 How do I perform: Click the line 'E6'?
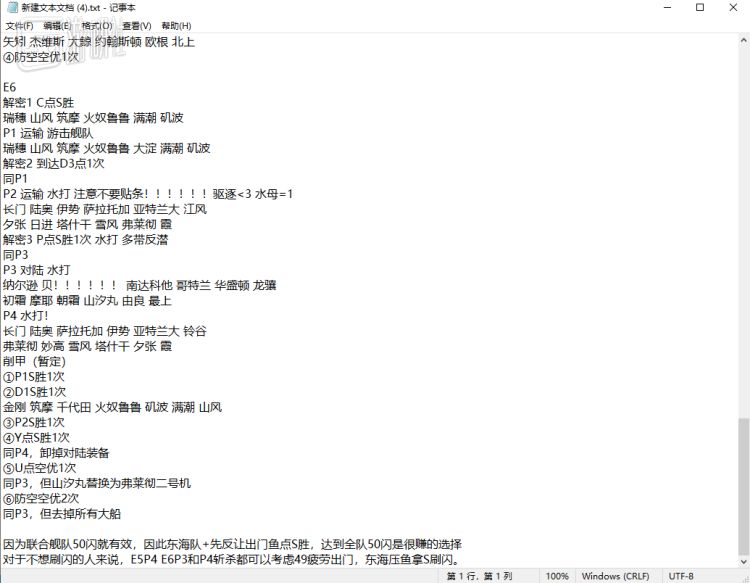pos(10,87)
